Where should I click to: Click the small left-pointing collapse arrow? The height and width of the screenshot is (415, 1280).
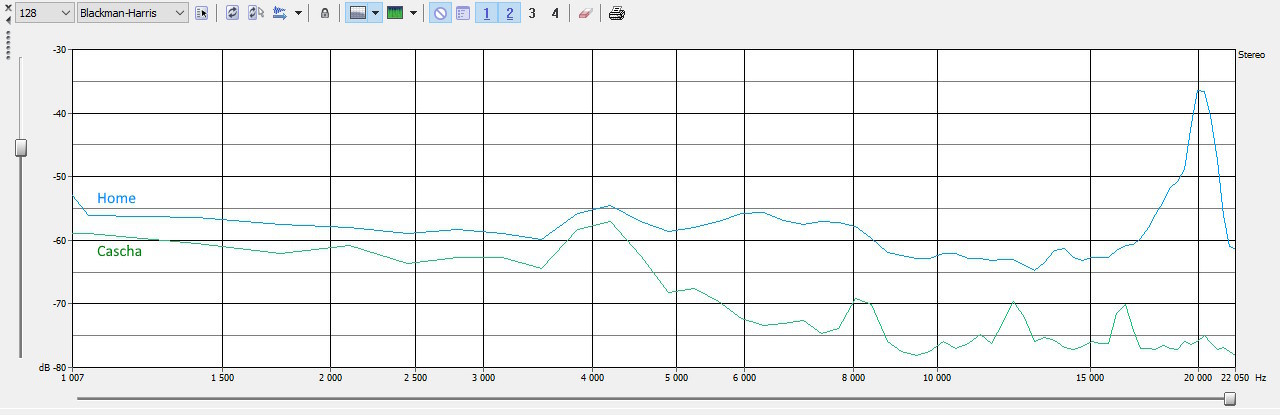[x=7, y=19]
